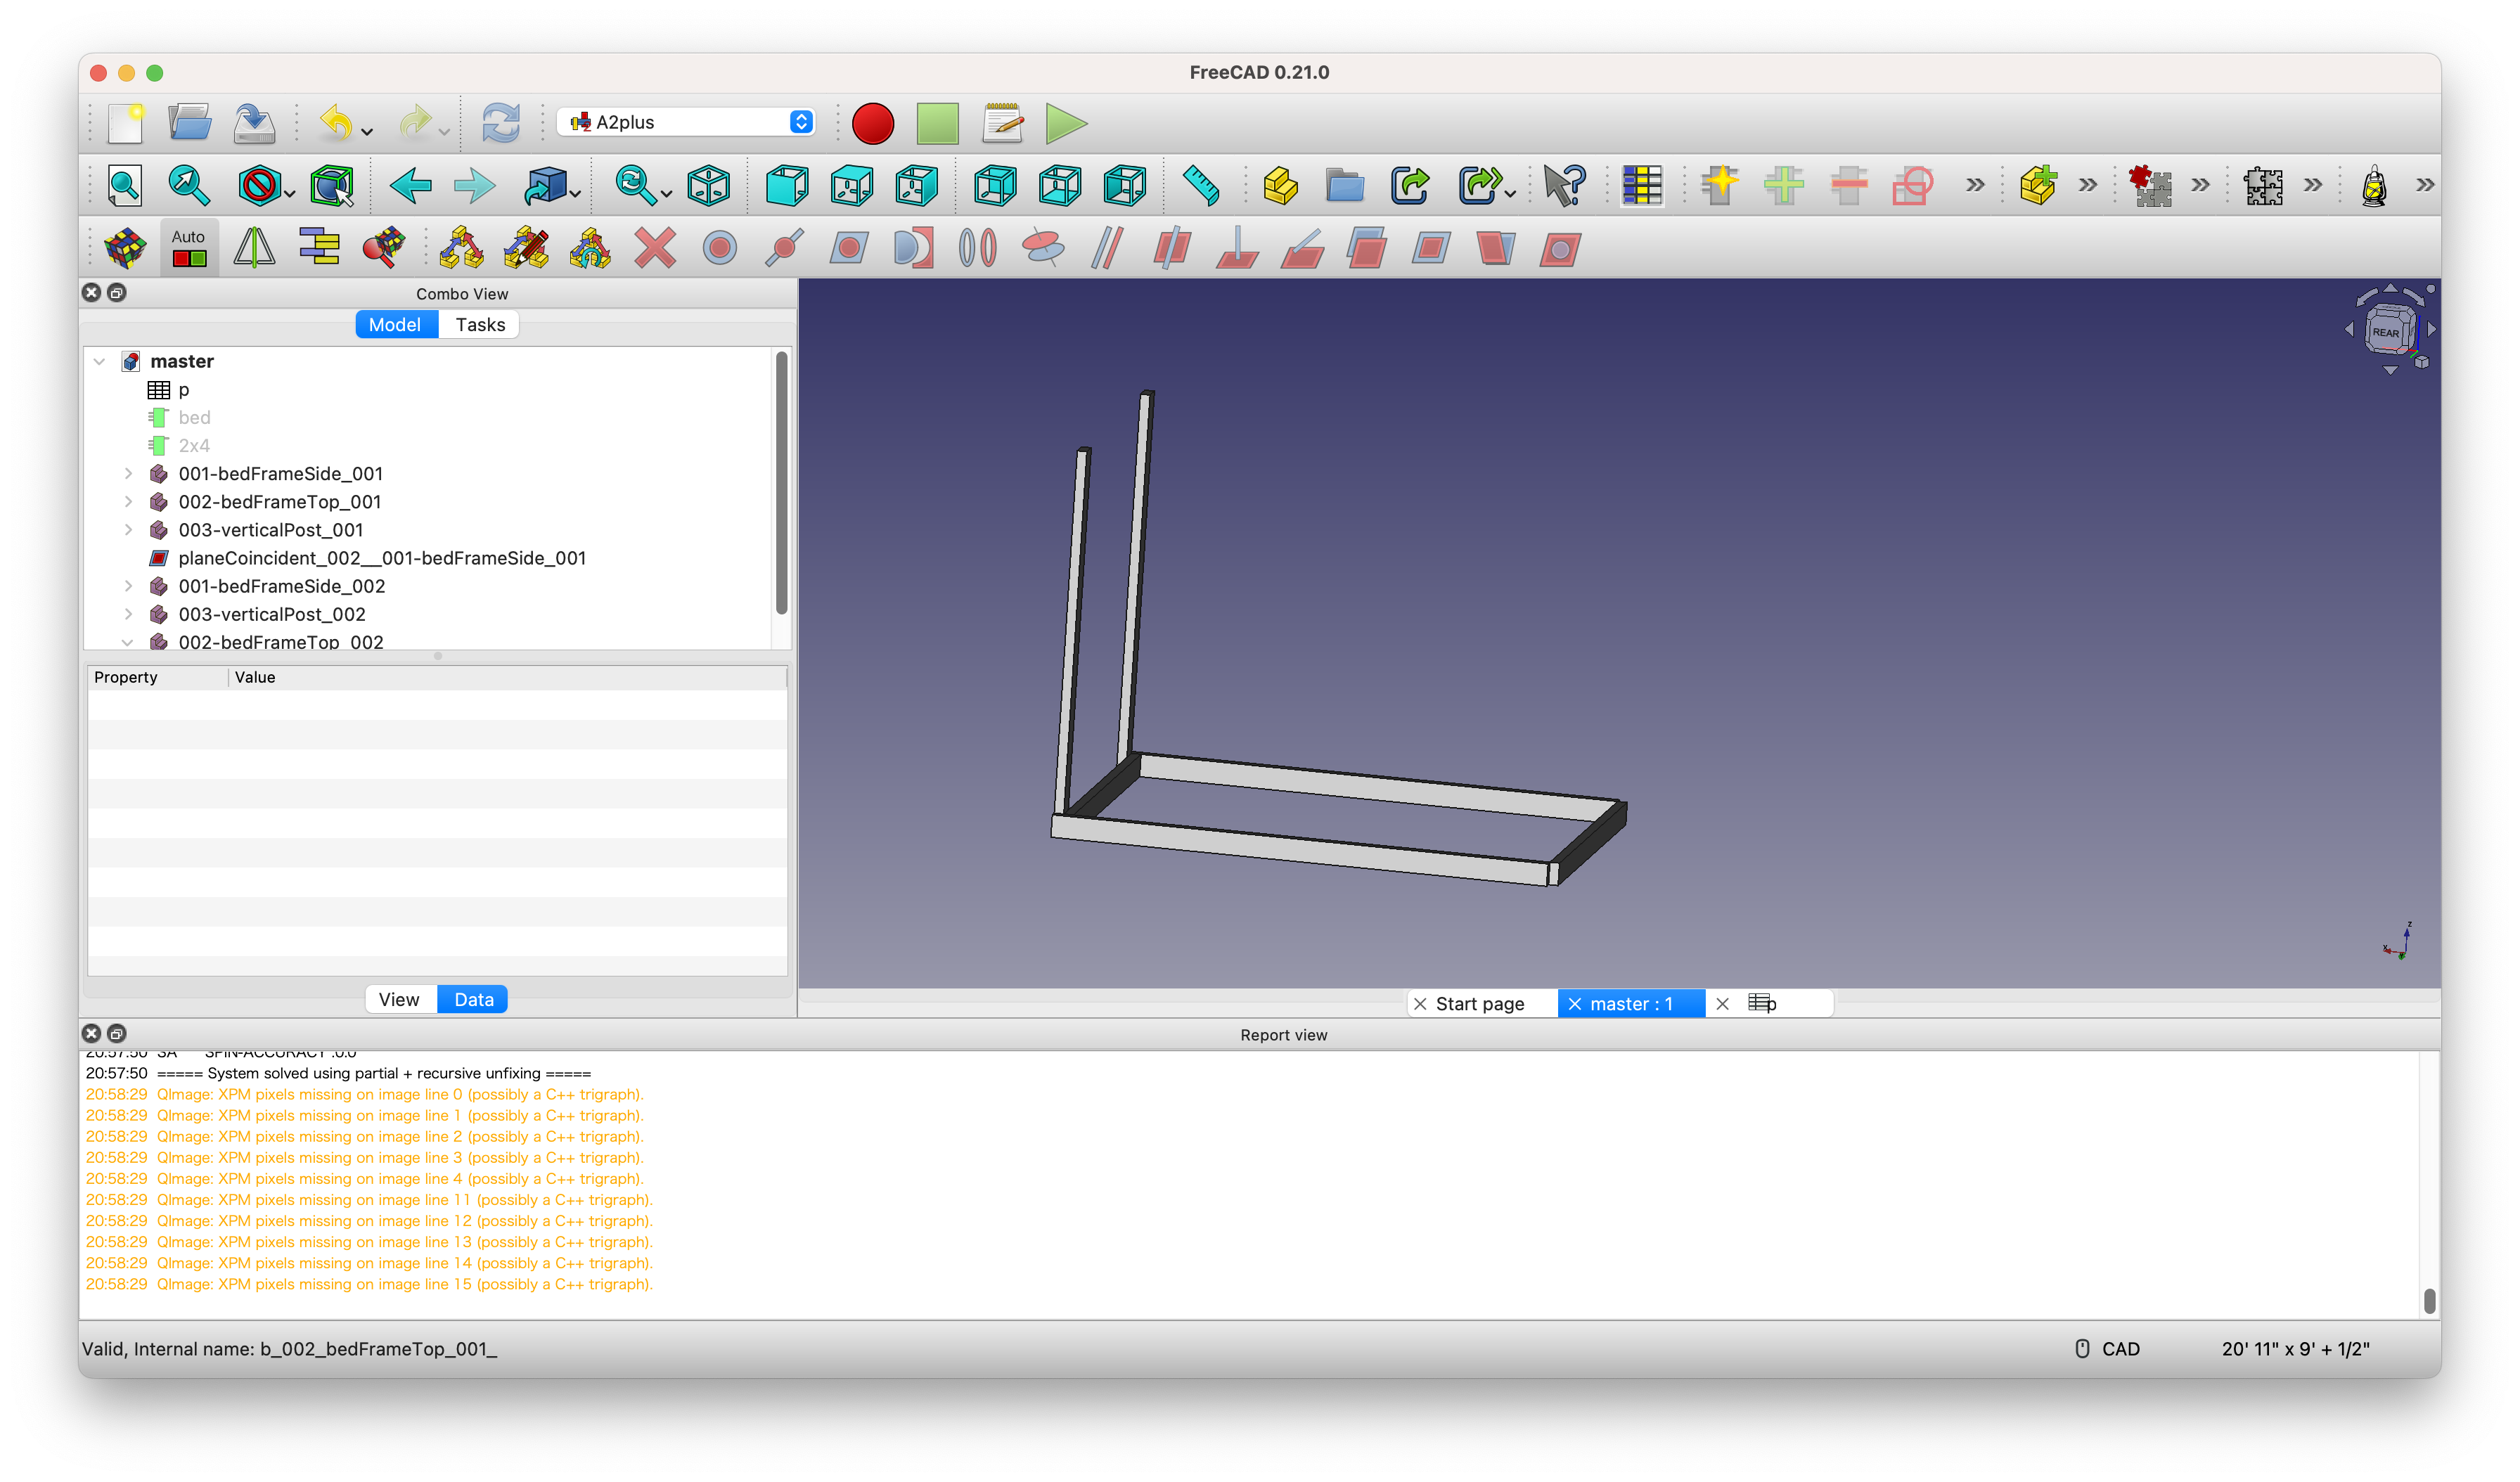Collapse the master document tree node
Screen dimensions: 2520x1482
click(99, 361)
